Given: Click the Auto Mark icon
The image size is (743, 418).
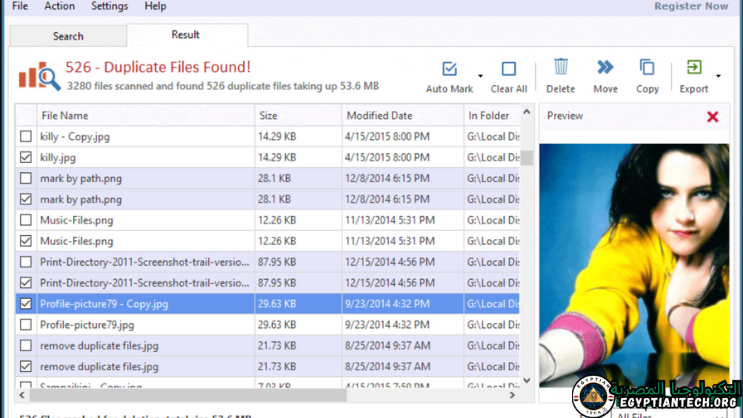Looking at the screenshot, I should [449, 69].
